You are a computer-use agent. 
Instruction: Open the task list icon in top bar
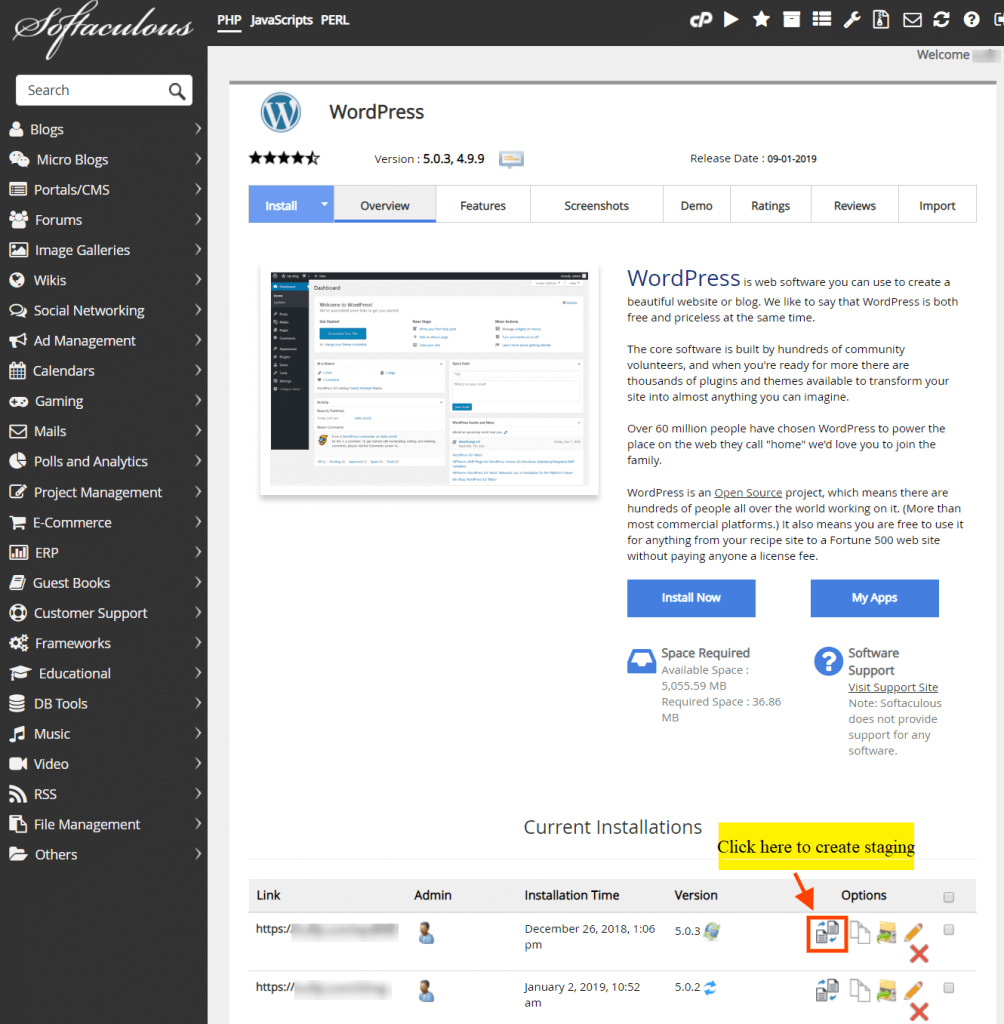point(822,20)
